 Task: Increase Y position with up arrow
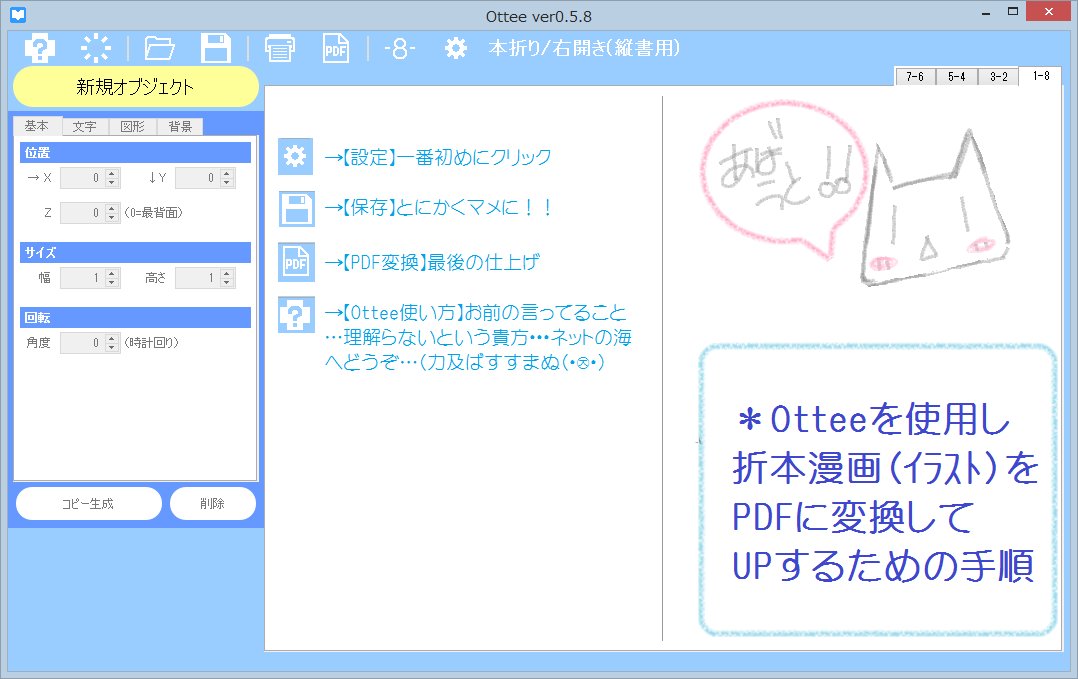tap(227, 173)
